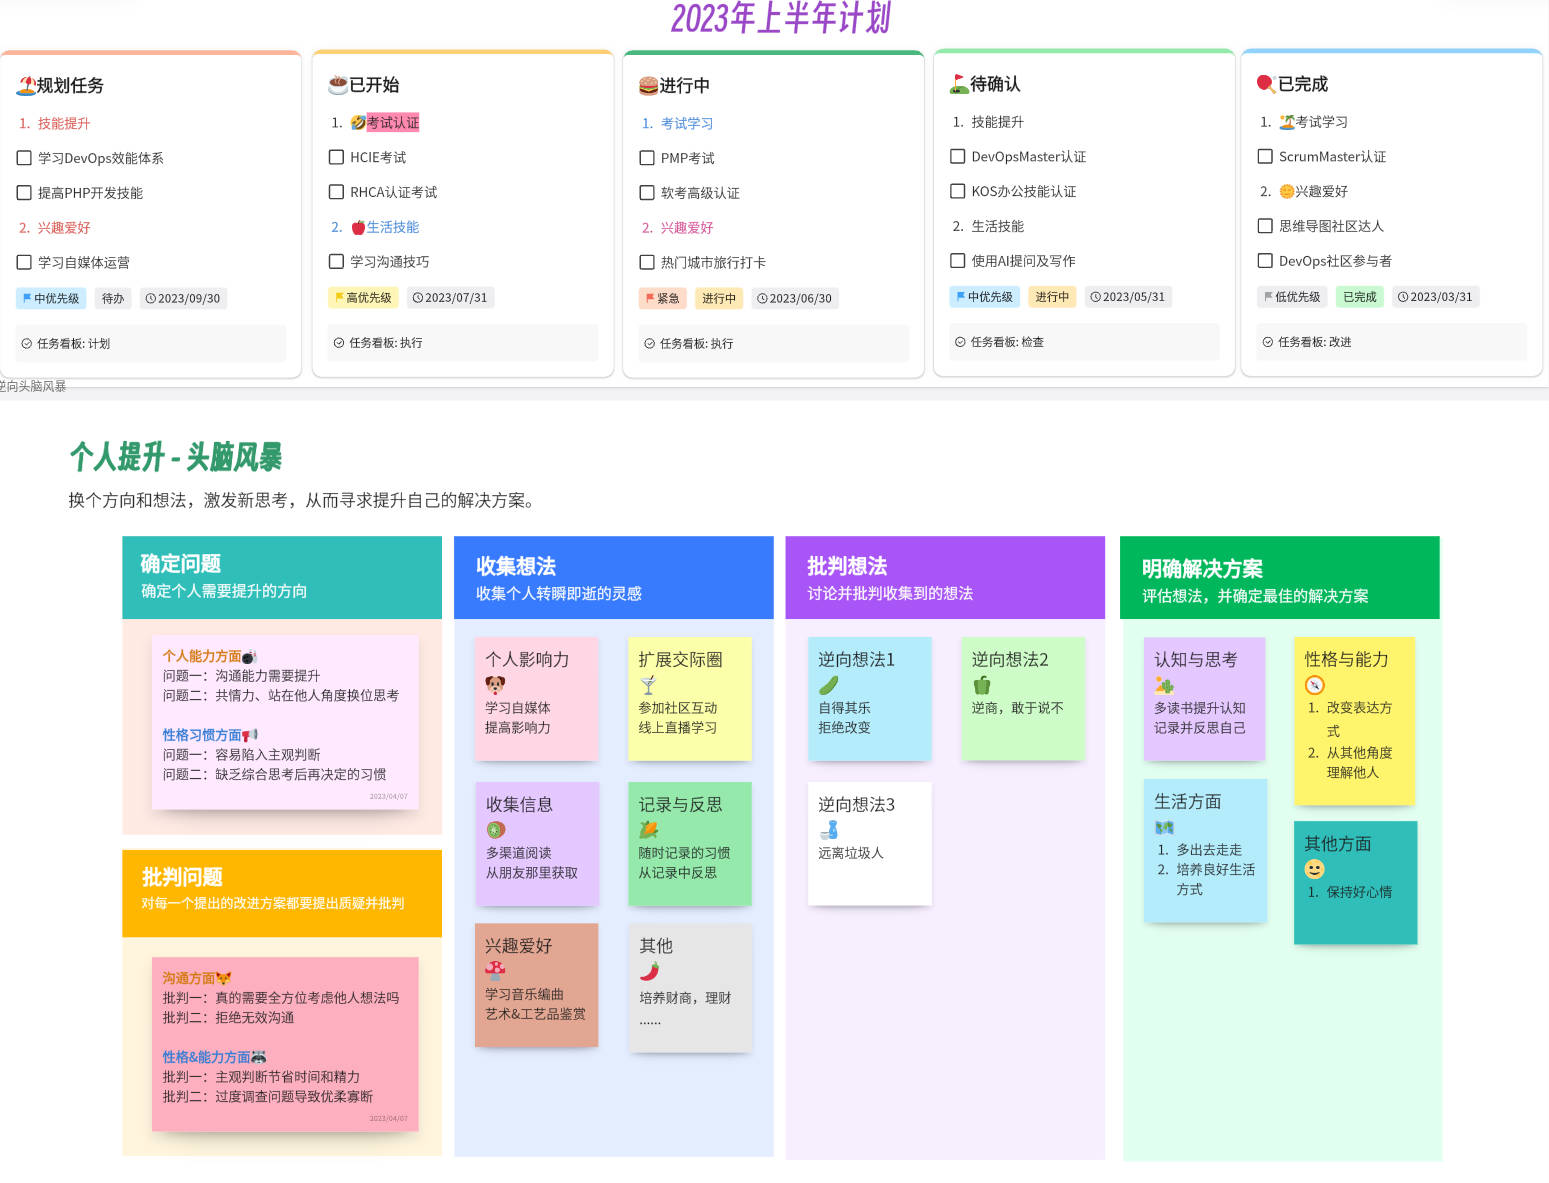Viewport: 1549px width, 1183px height.
Task: Select the 高优先级 tag
Action: click(x=363, y=297)
